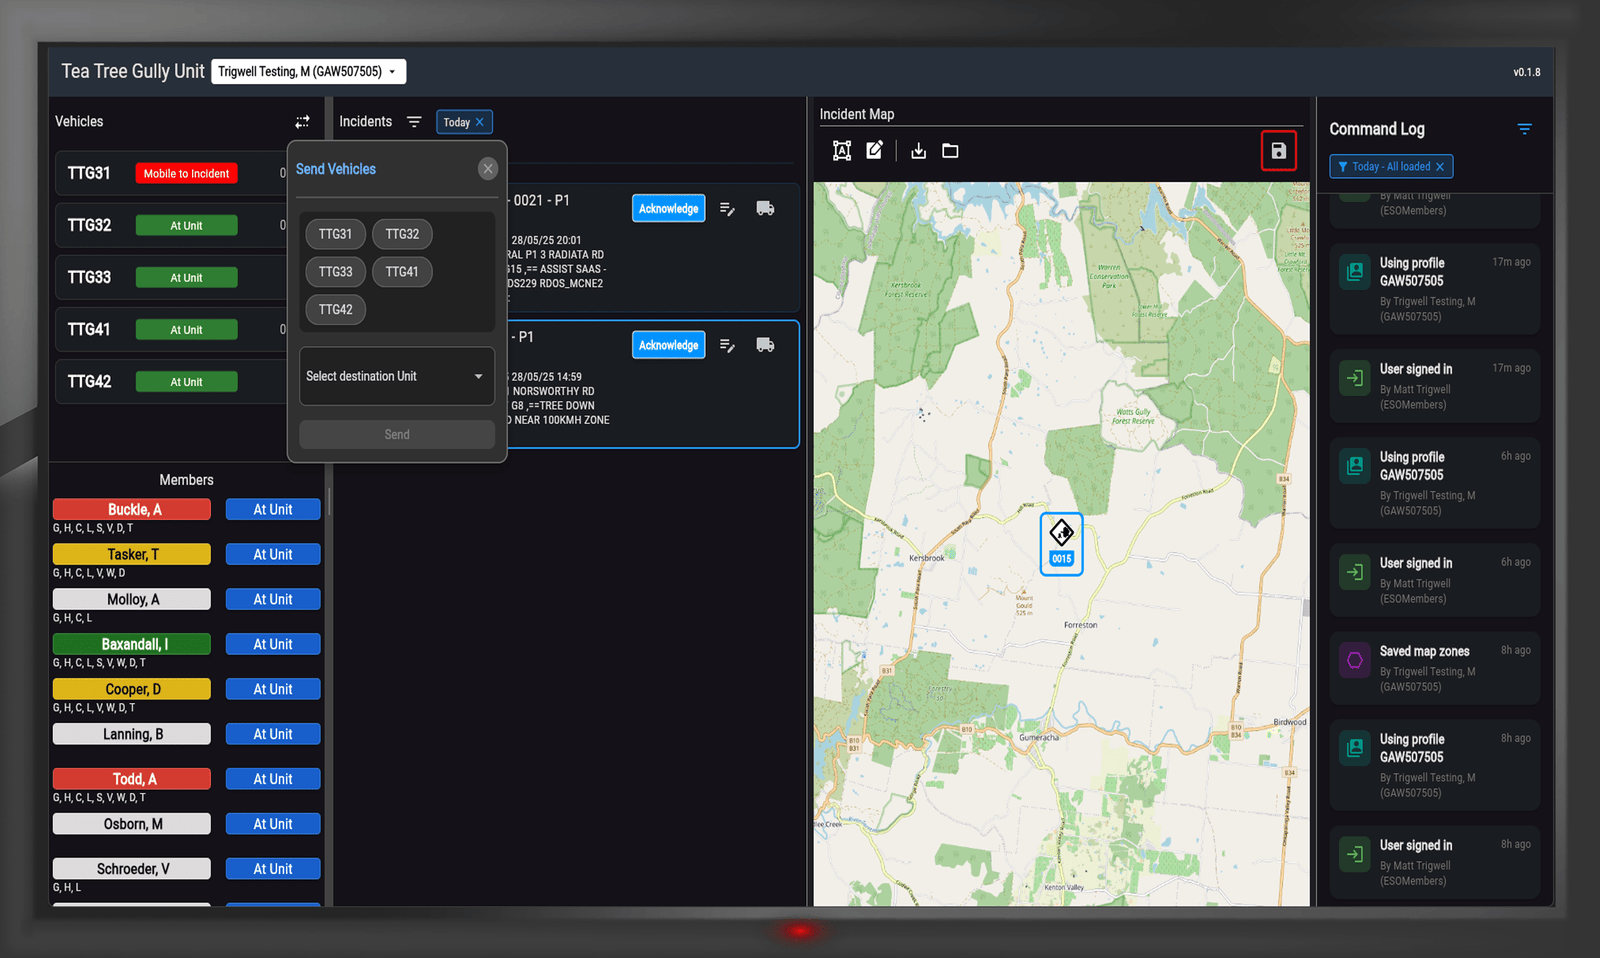
Task: Select incident marker 0015 on the map
Action: pyautogui.click(x=1061, y=543)
